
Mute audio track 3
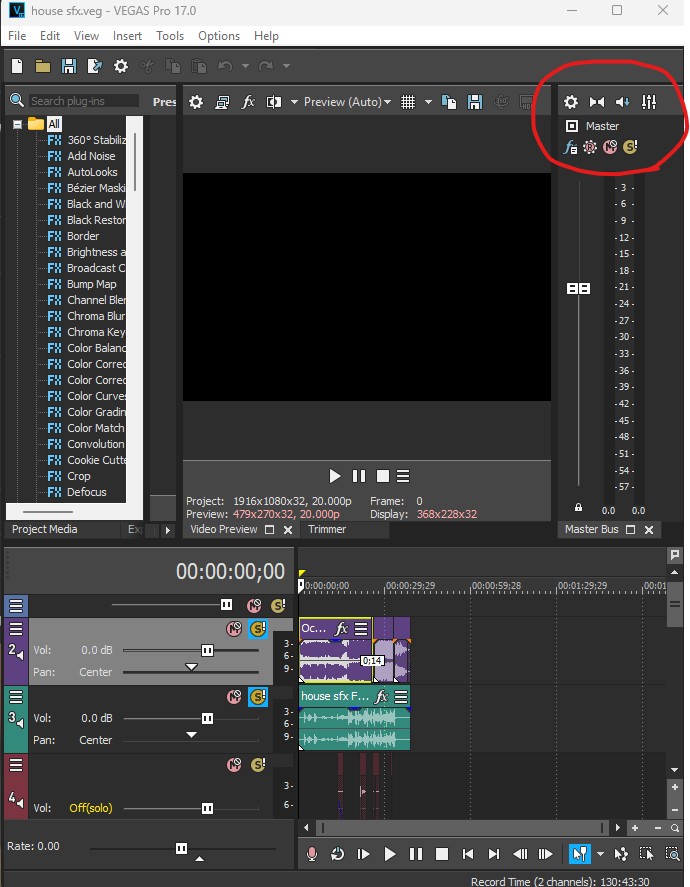pos(234,697)
